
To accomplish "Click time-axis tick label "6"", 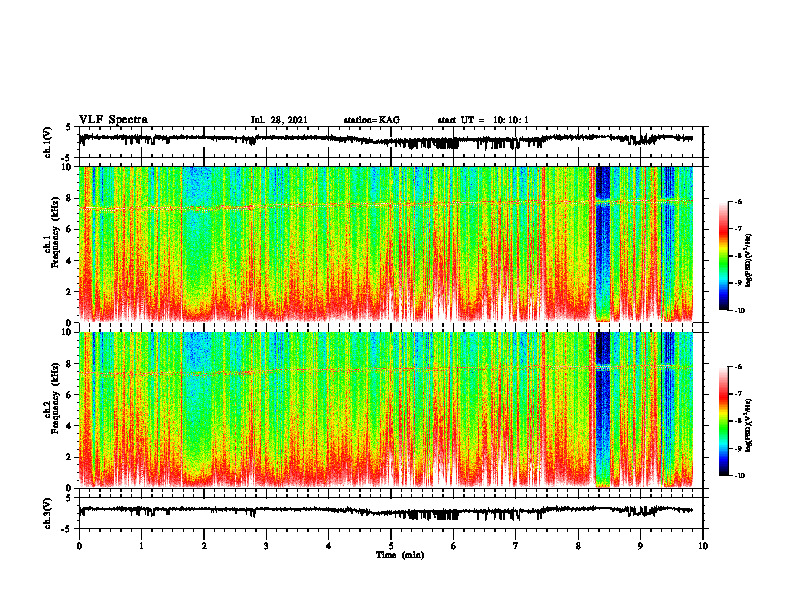I will click(454, 546).
